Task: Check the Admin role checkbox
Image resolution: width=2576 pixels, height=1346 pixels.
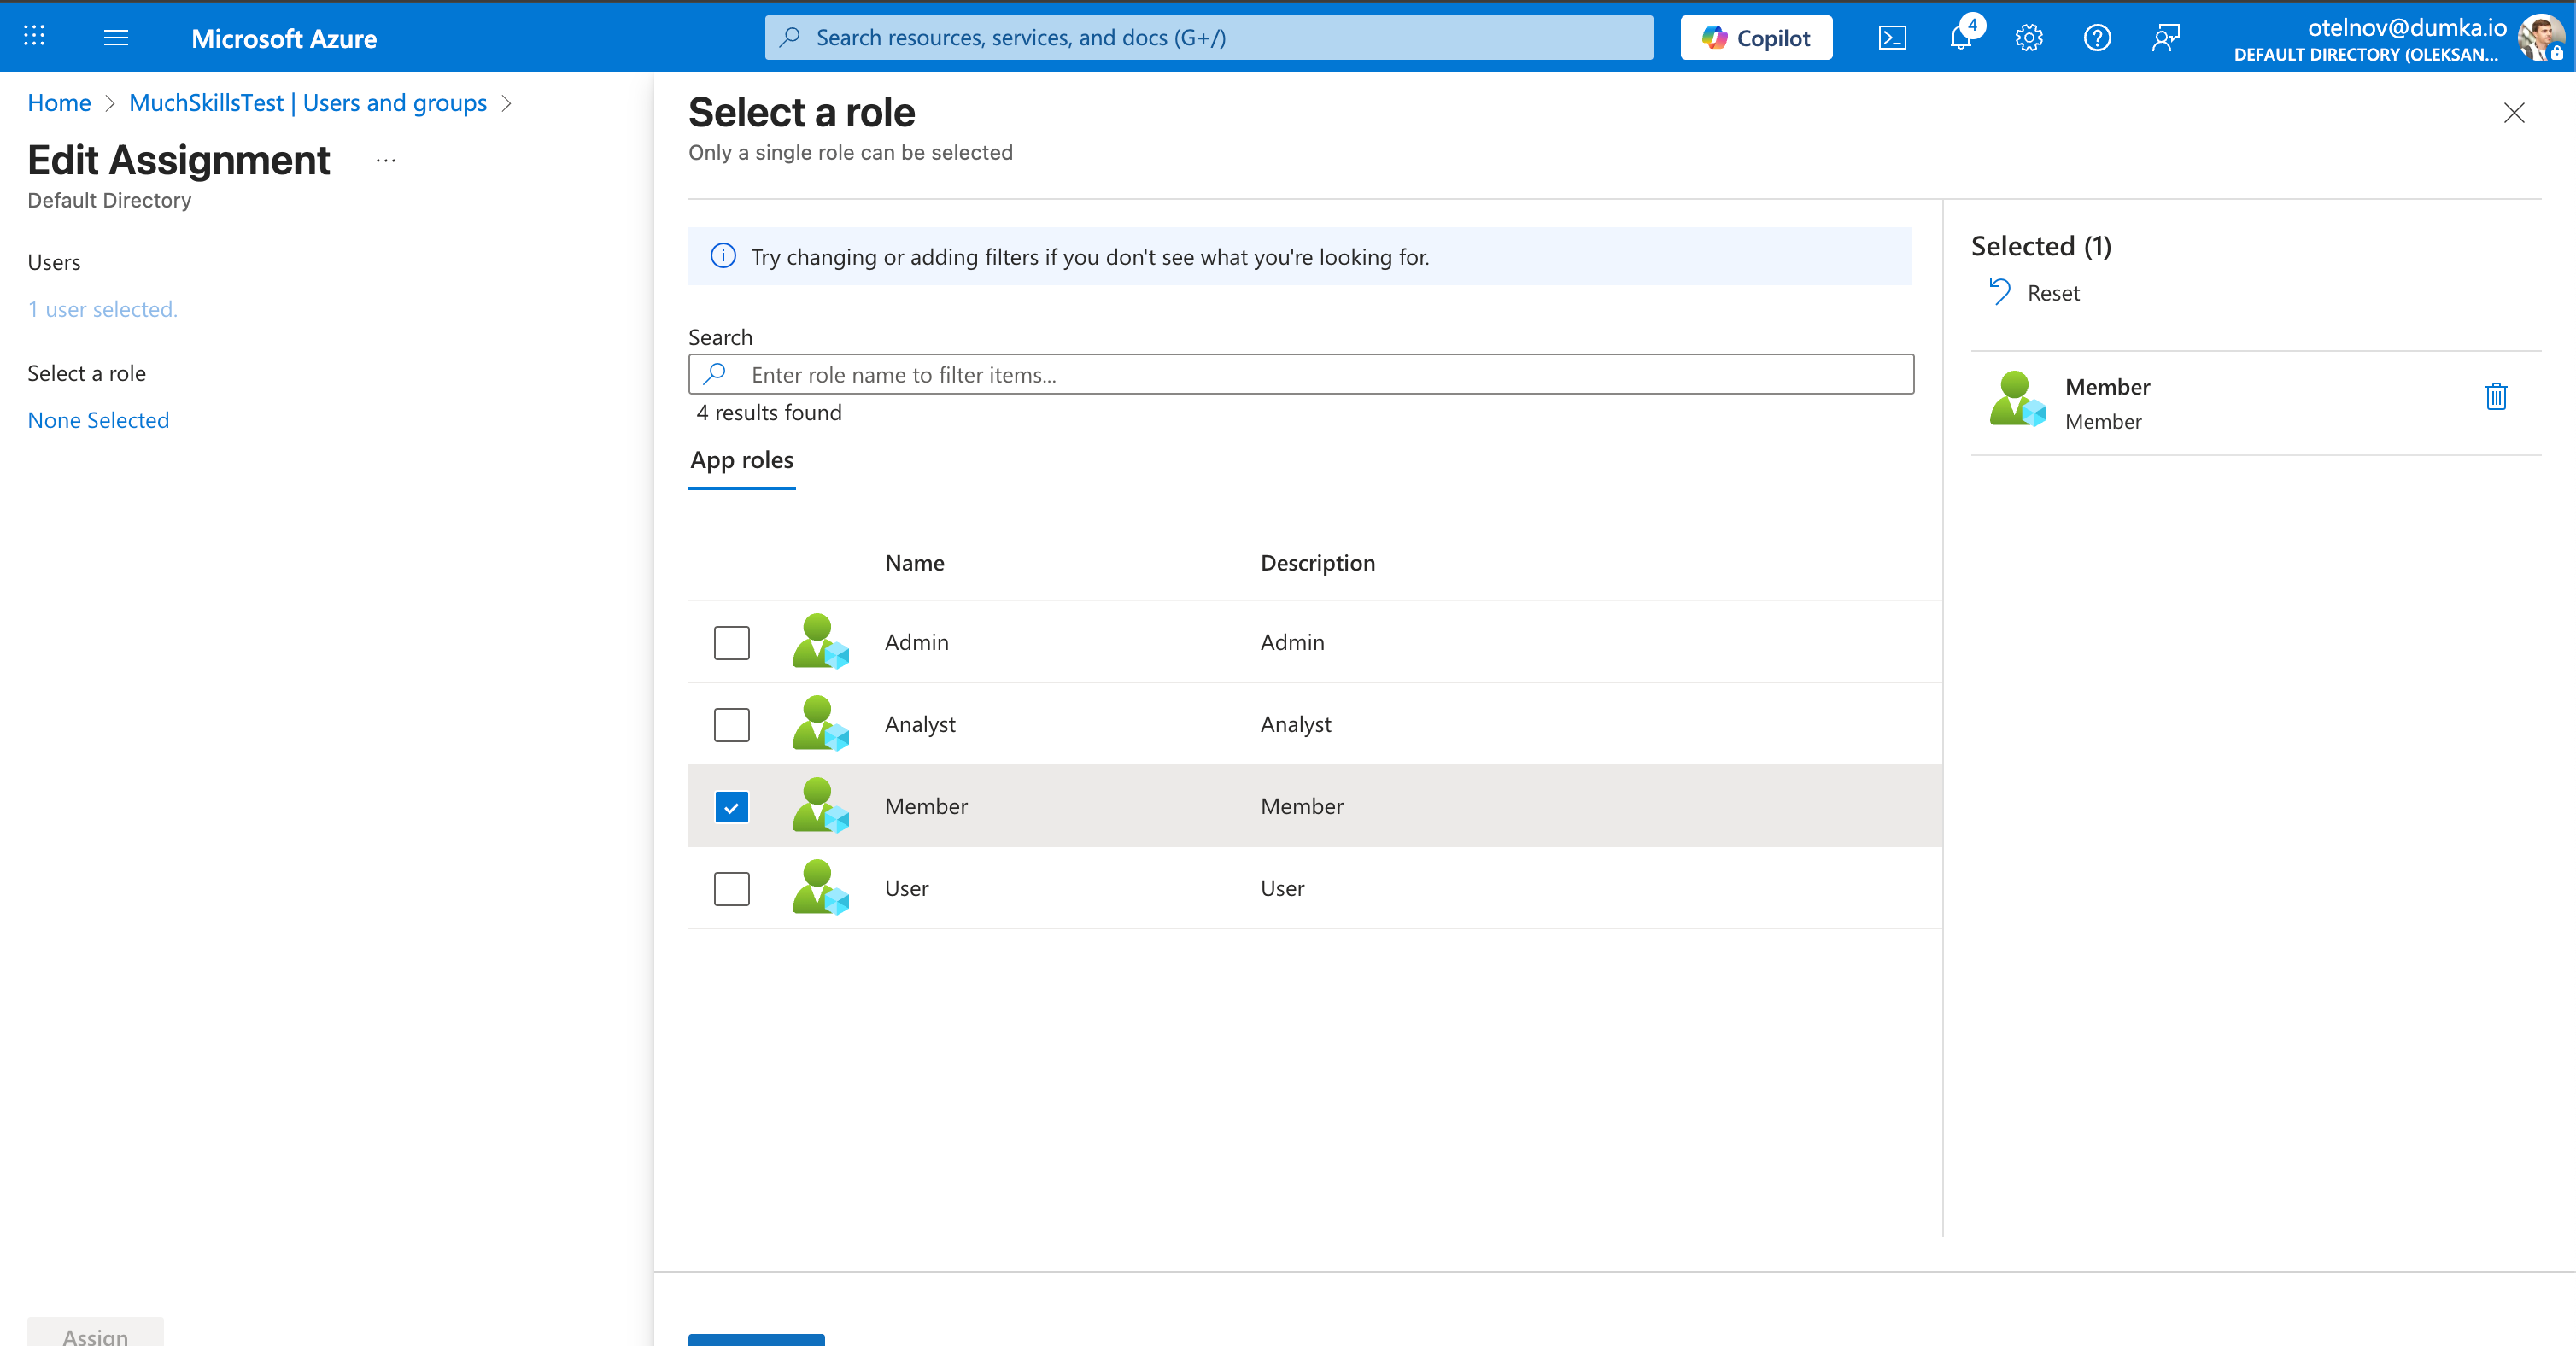Action: [x=731, y=642]
